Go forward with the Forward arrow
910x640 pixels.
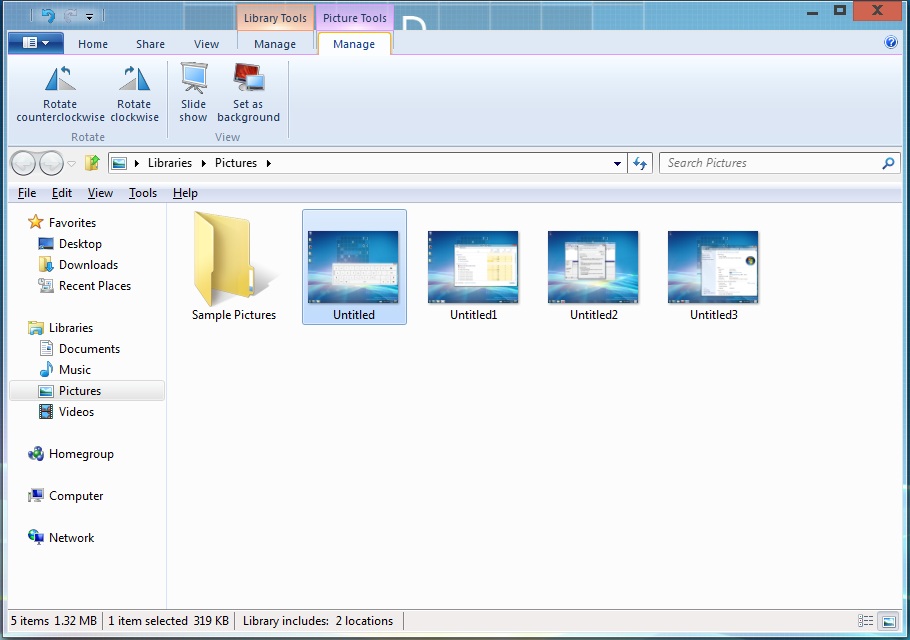[51, 163]
